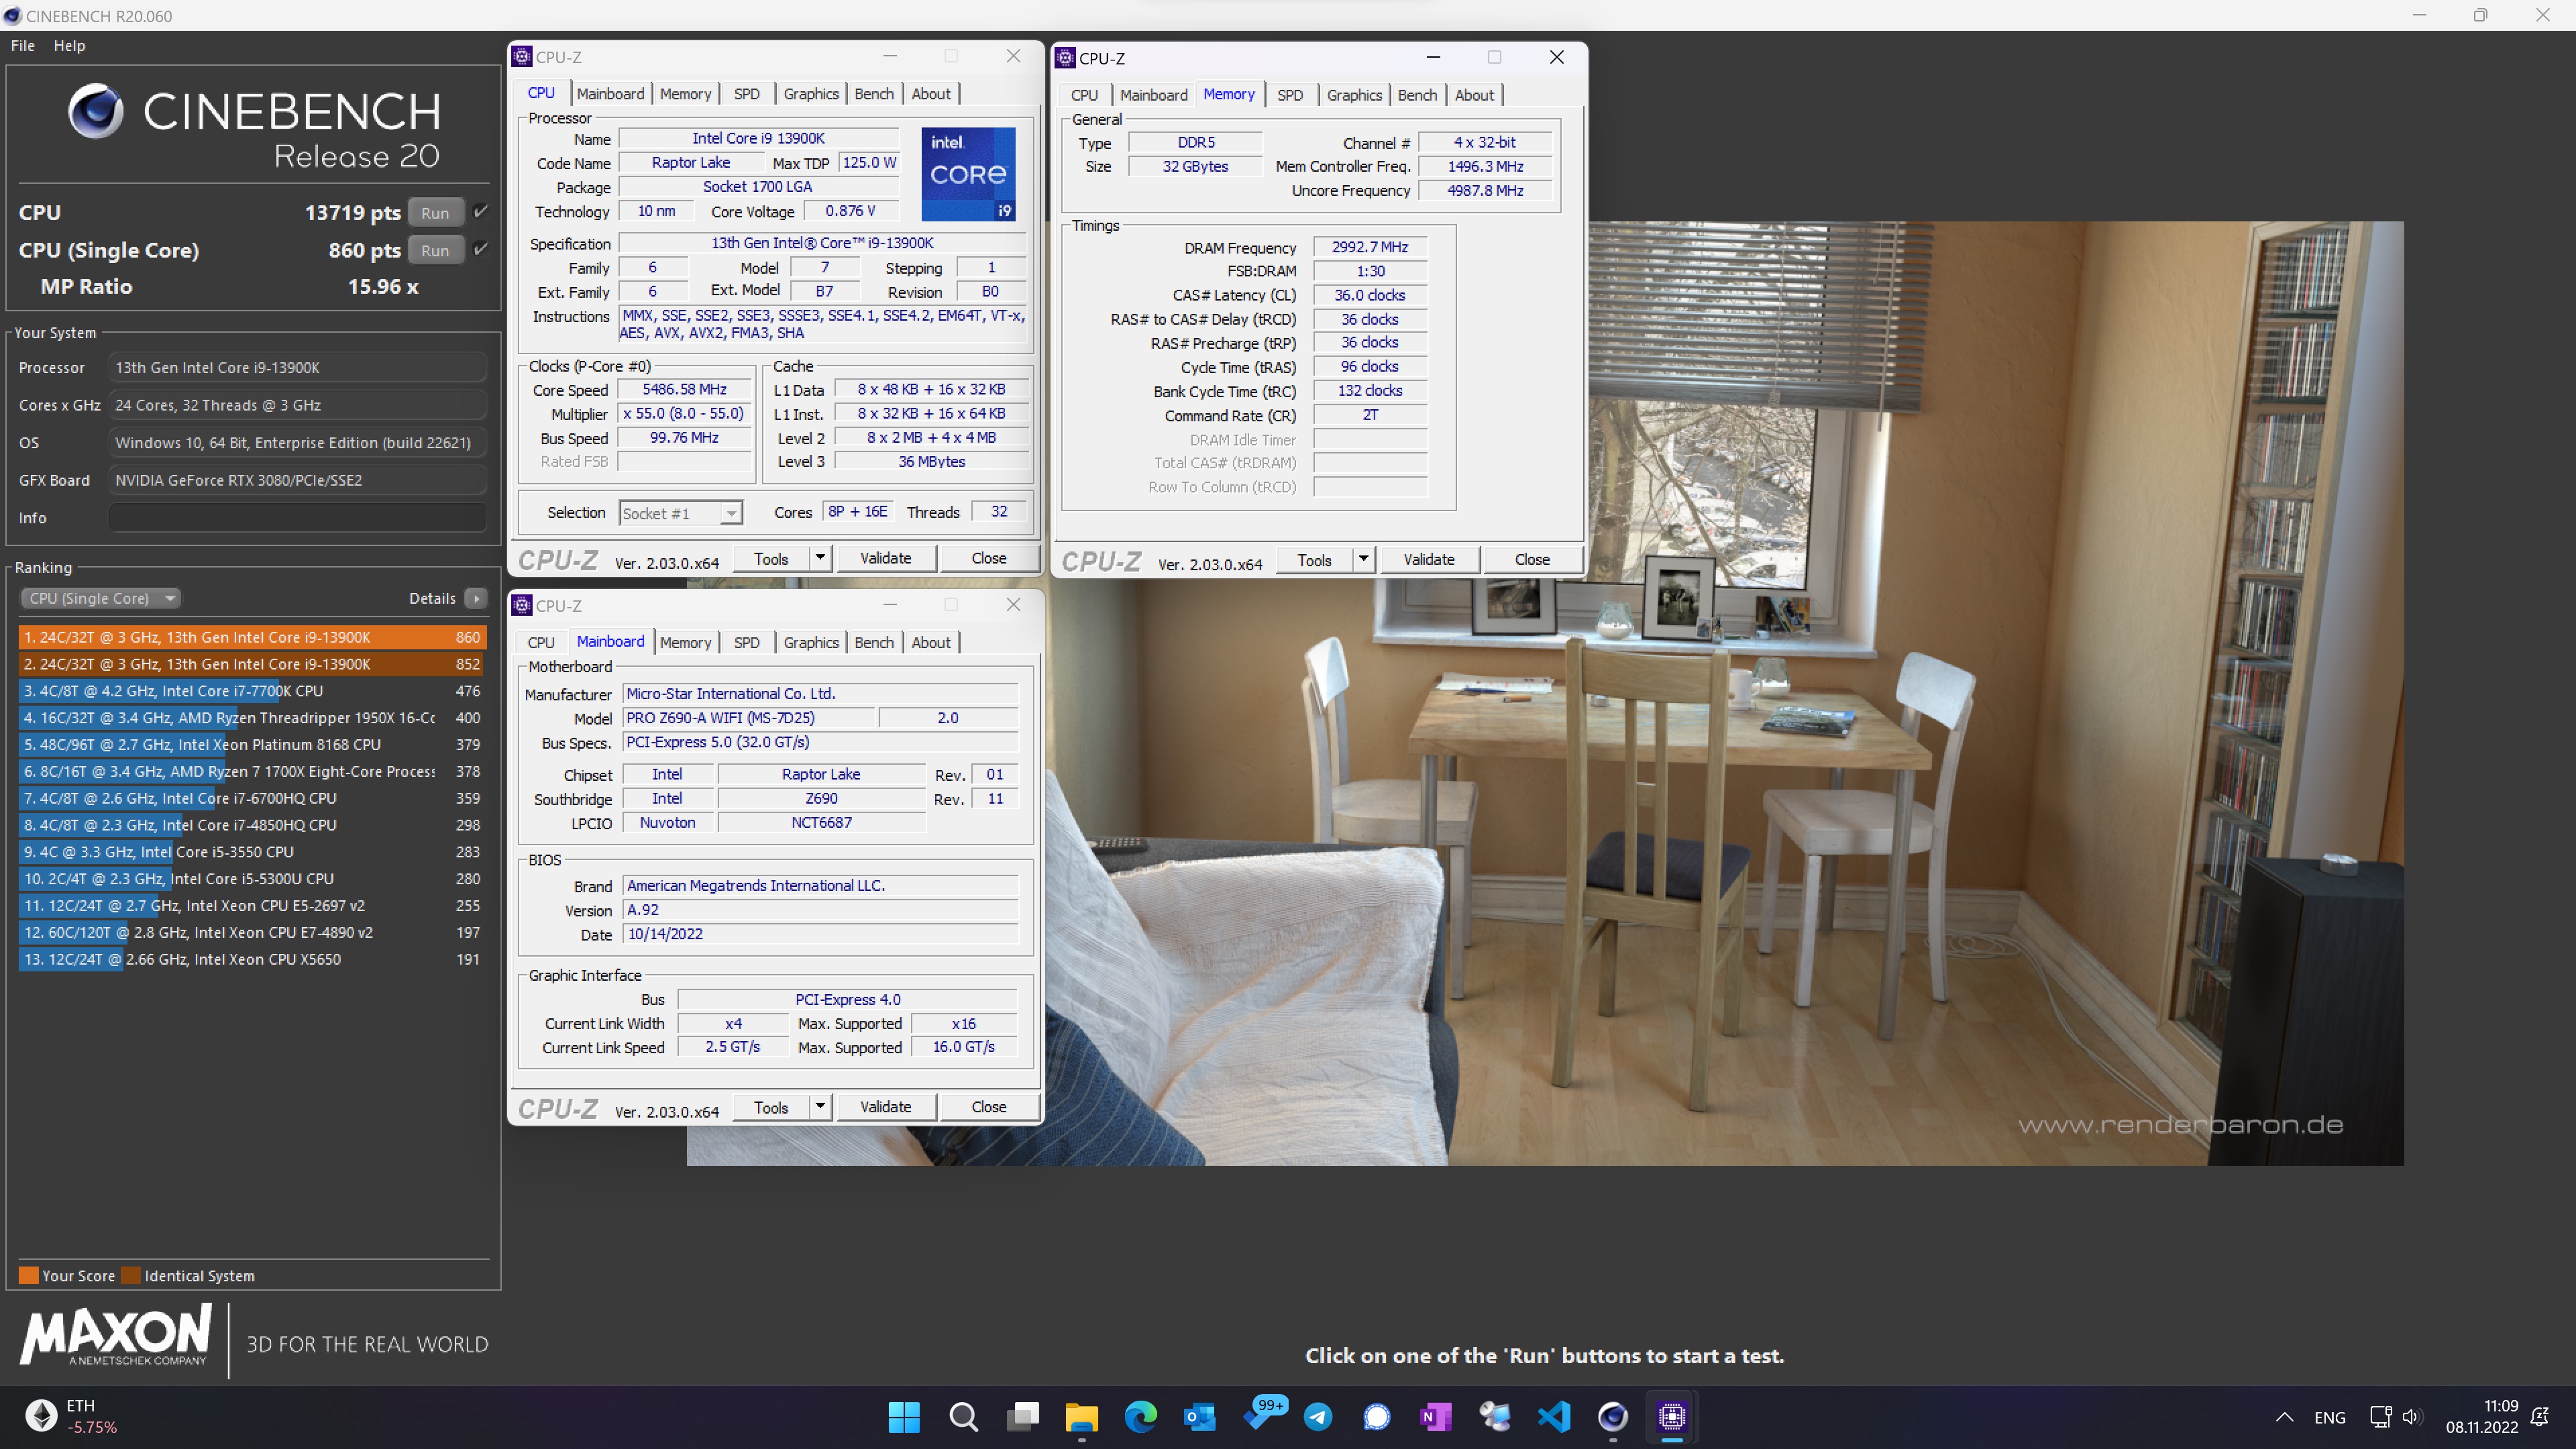Click the CPU-Z taskbar icon
The height and width of the screenshot is (1449, 2576).
[1671, 1416]
